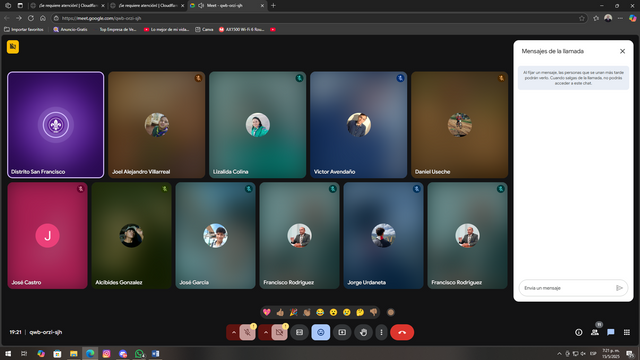Open the activities icon
The image size is (640, 360).
pyautogui.click(x=627, y=332)
